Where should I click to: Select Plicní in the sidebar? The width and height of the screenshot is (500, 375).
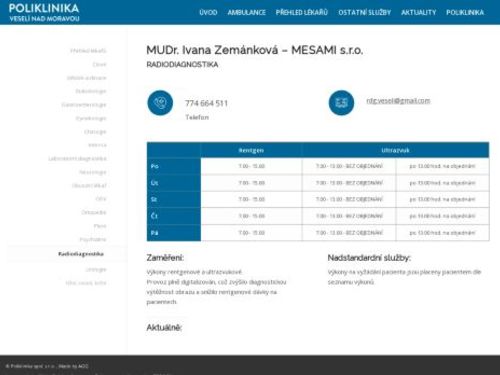coord(100,226)
